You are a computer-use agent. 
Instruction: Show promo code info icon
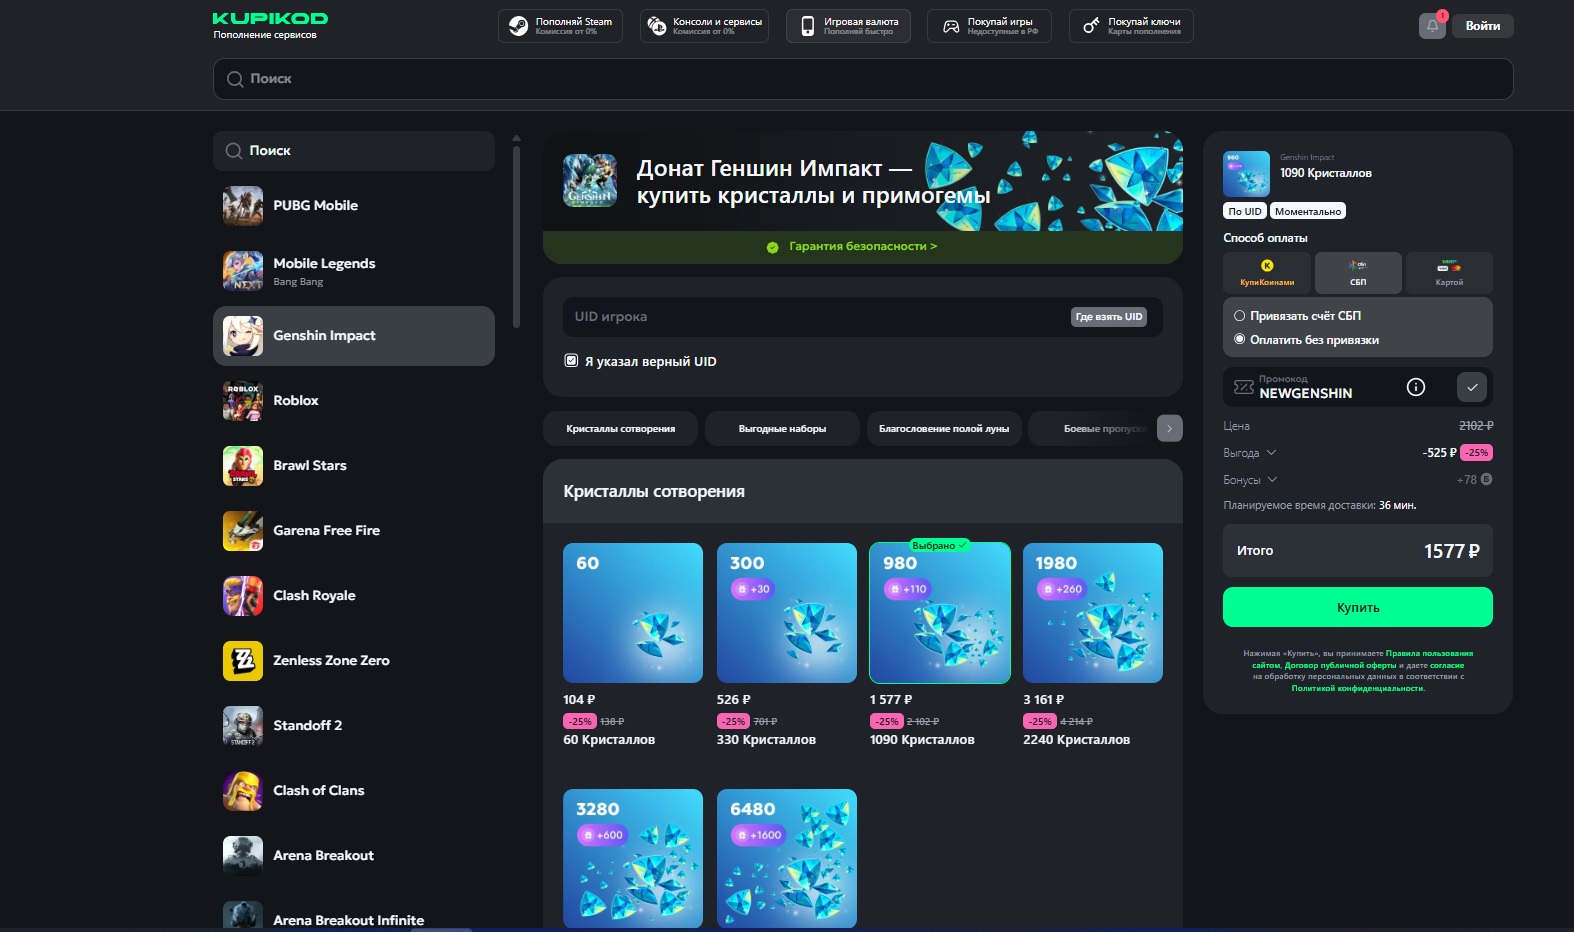tap(1416, 387)
